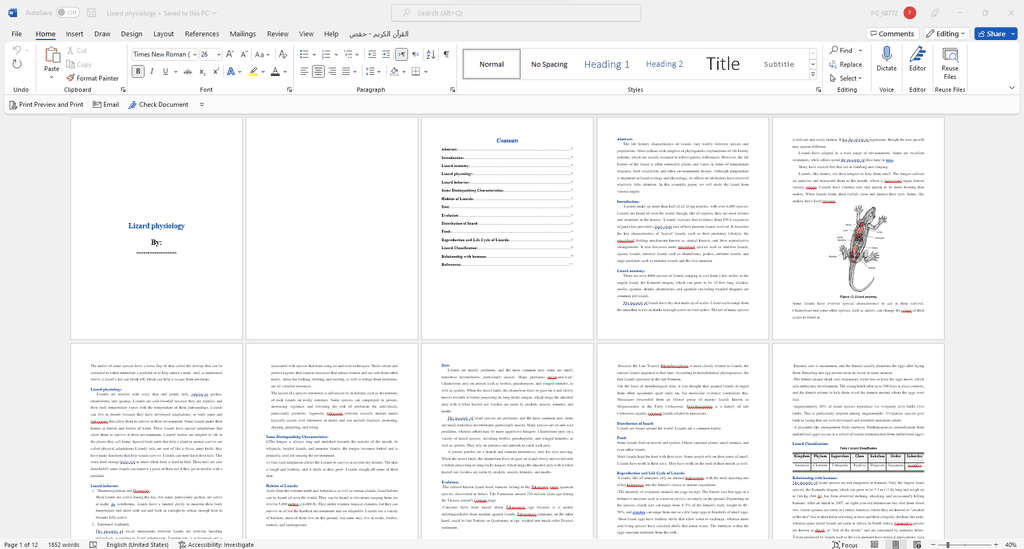Start Dictate voice input
The height and width of the screenshot is (549, 1024).
coord(886,59)
